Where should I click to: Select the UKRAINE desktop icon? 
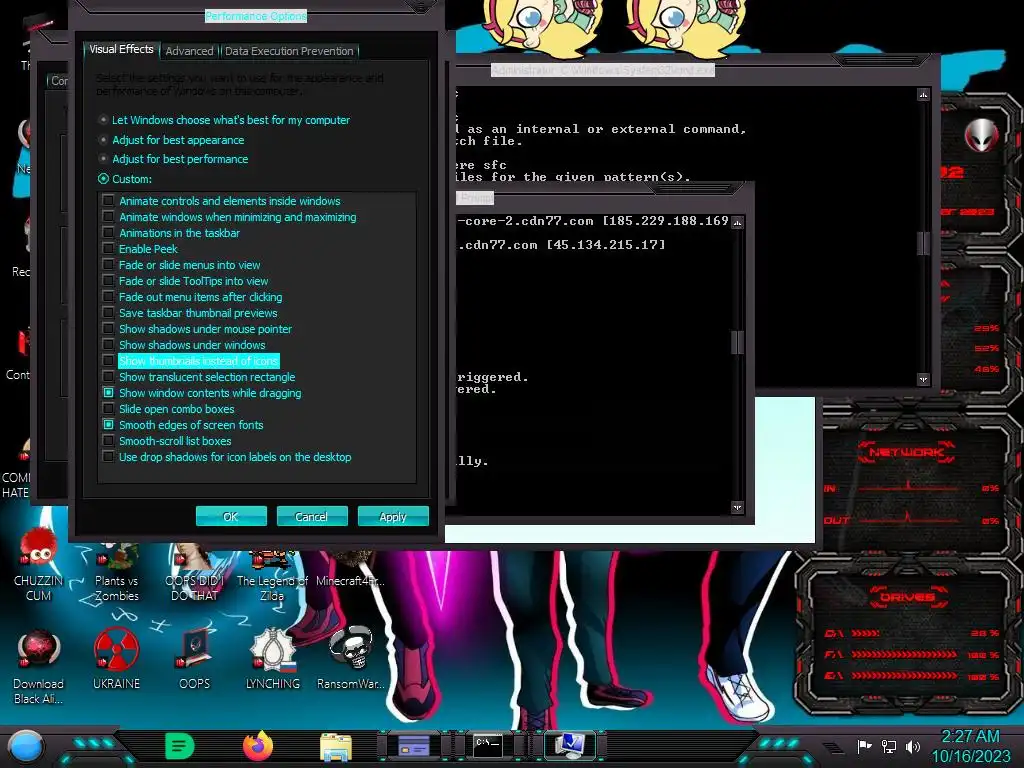[x=116, y=658]
